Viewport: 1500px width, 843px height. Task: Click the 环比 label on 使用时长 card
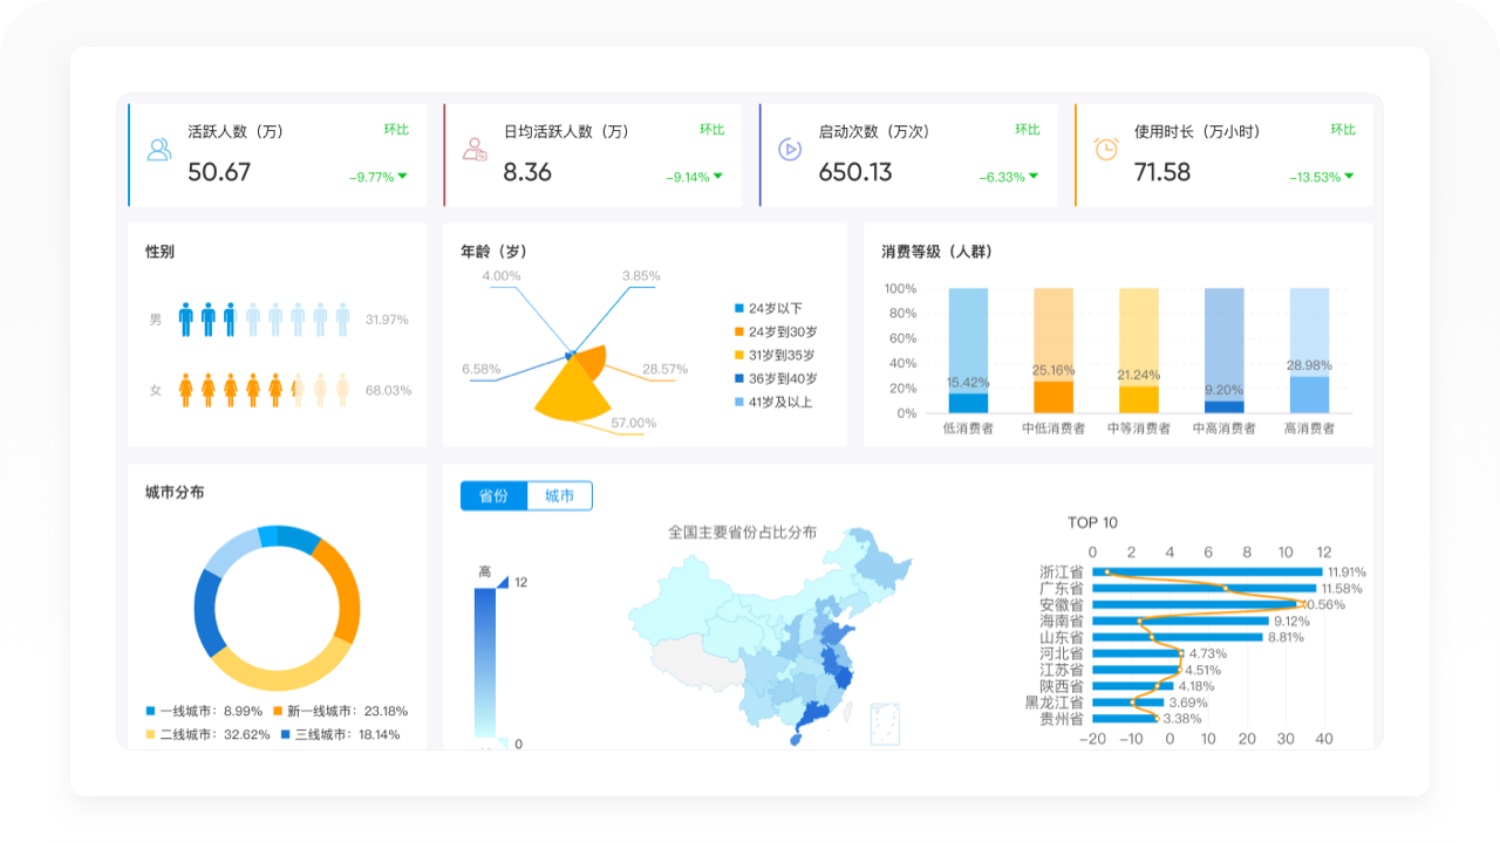(1342, 130)
